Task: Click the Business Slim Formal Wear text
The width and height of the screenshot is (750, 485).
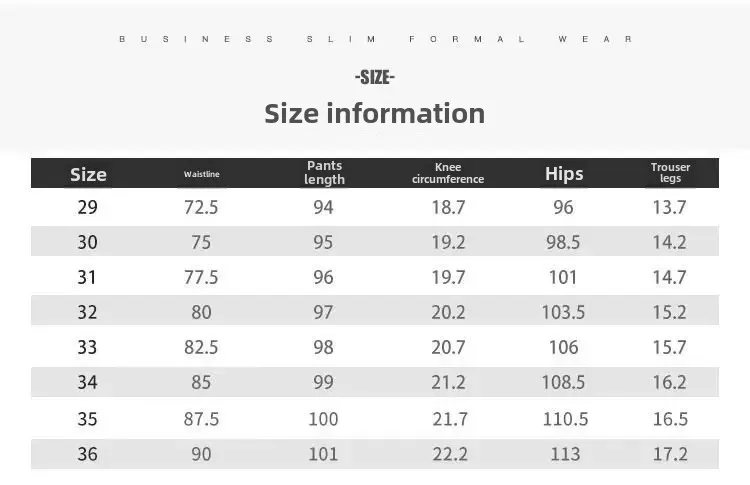Action: pyautogui.click(x=375, y=39)
